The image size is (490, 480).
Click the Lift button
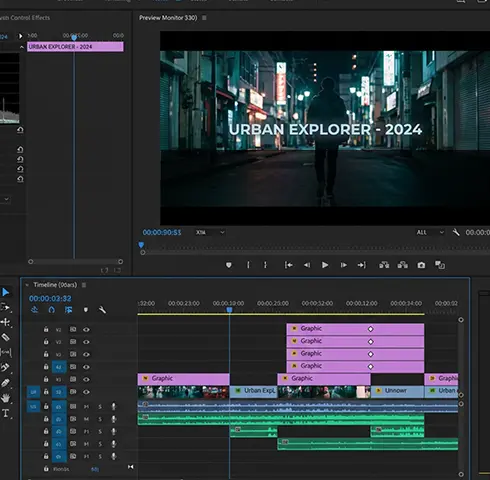click(384, 265)
